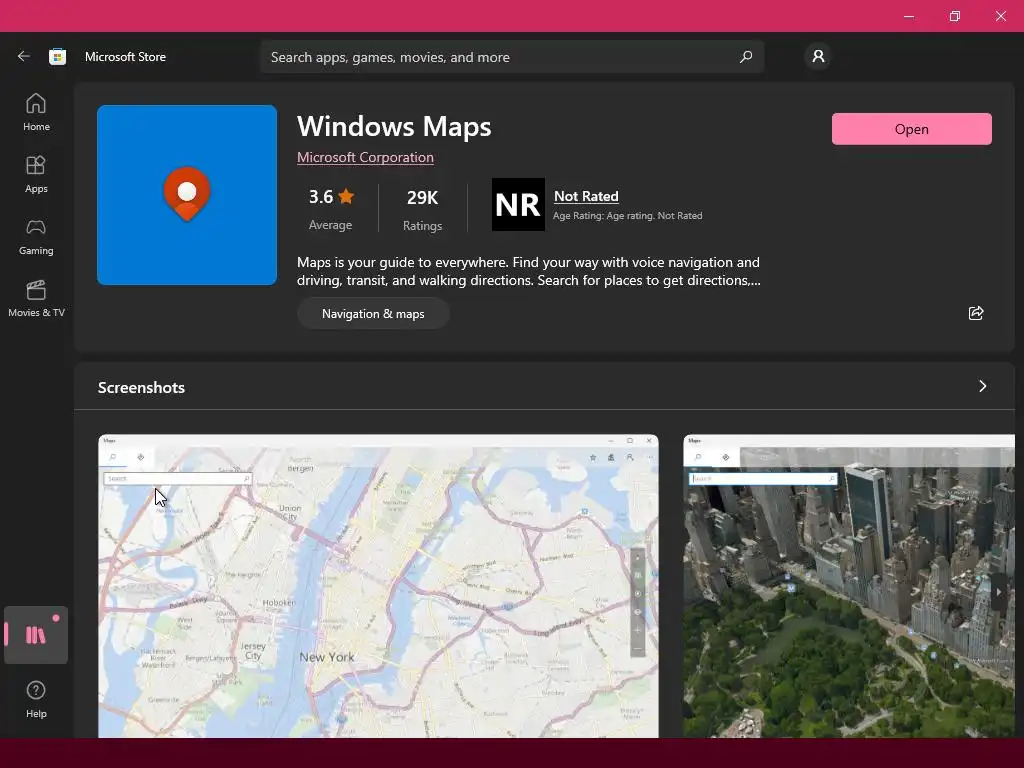Click the Microsoft Store logo icon

point(57,57)
